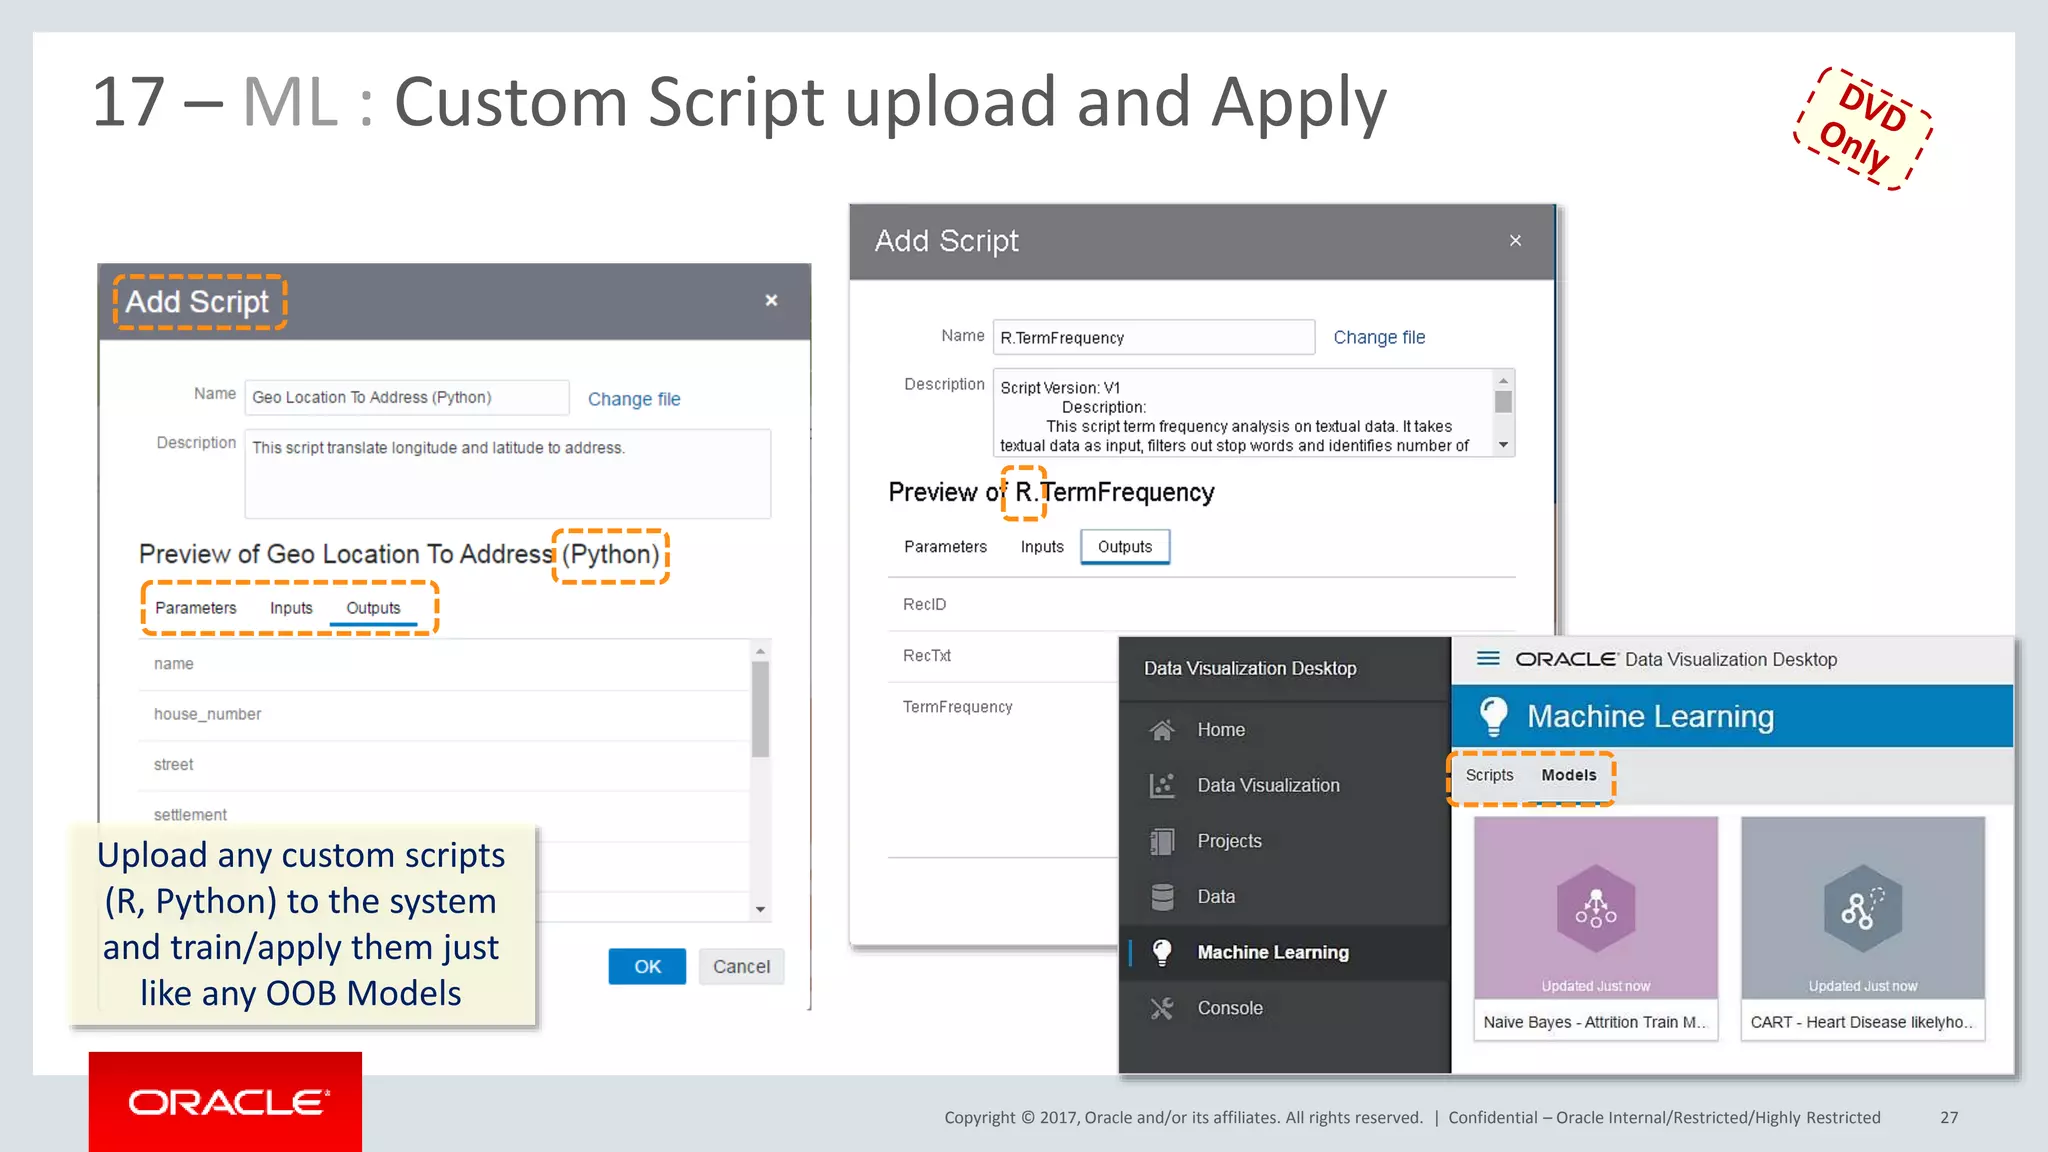Viewport: 2048px width, 1152px height.
Task: Click the Data Visualization chart icon
Action: point(1161,786)
